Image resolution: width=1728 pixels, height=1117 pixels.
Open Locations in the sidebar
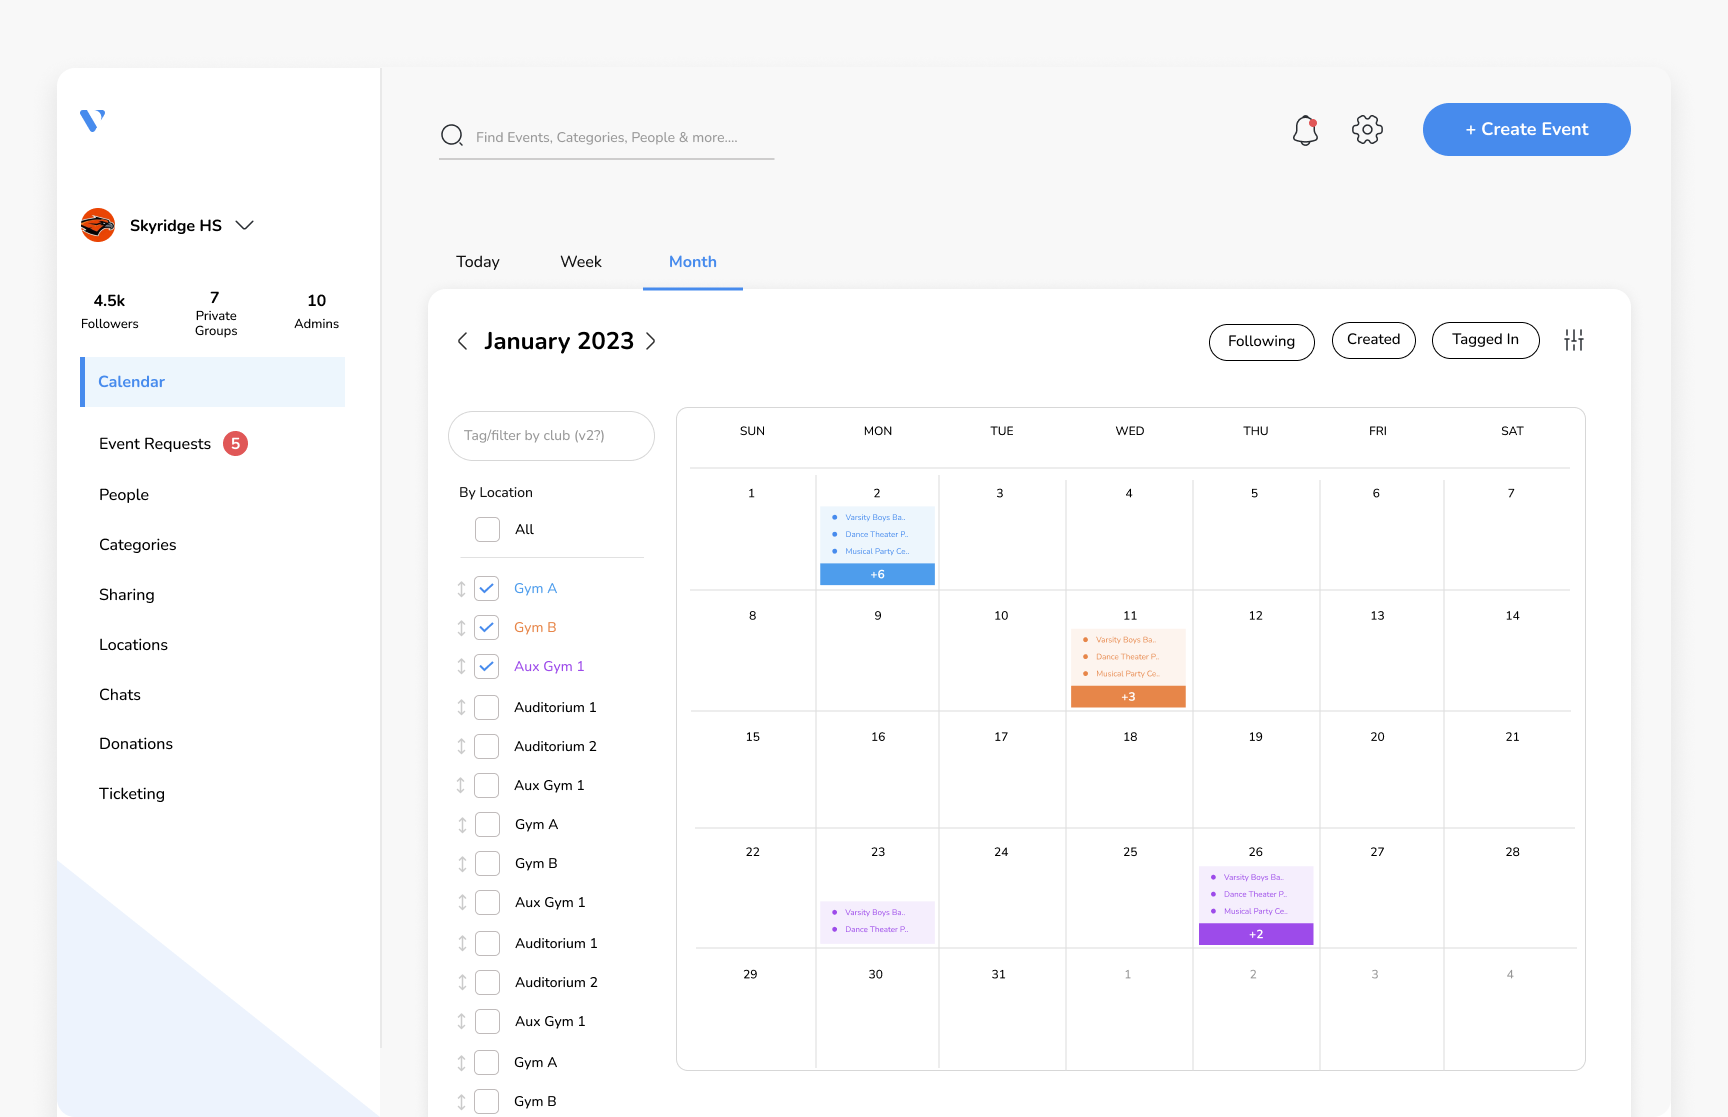tap(133, 645)
